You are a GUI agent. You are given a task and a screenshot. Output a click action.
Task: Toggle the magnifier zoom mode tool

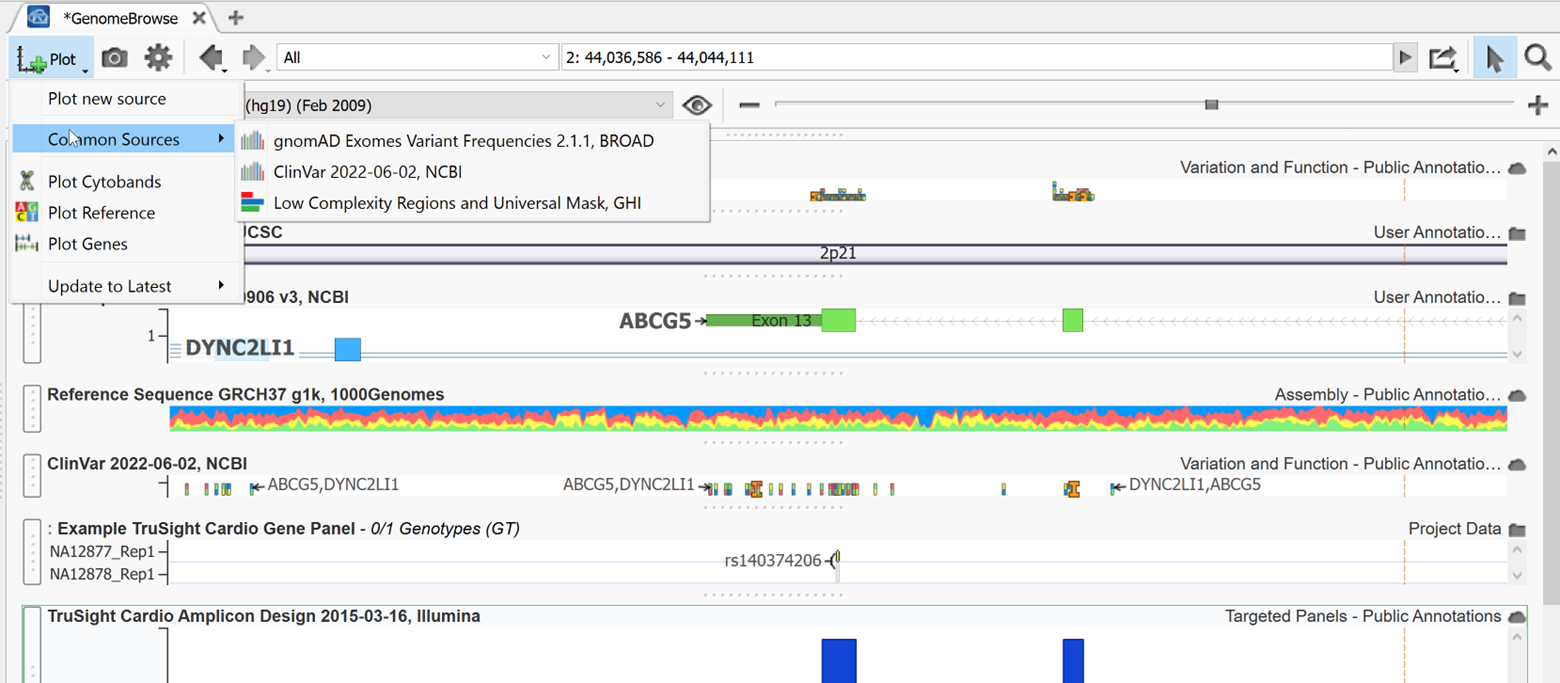pos(1538,57)
